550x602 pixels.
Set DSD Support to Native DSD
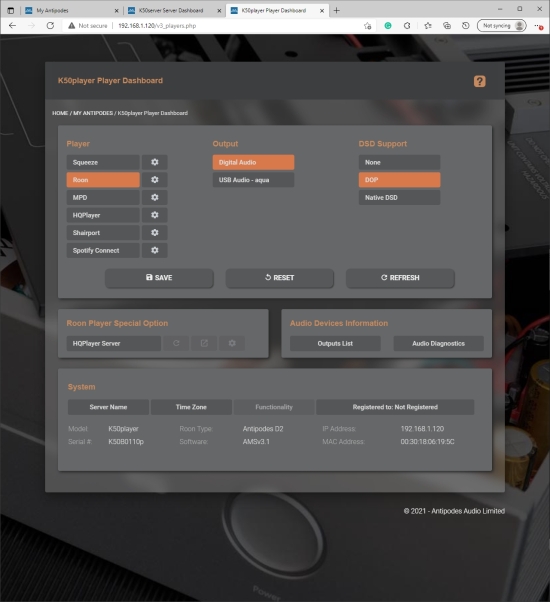coord(400,198)
